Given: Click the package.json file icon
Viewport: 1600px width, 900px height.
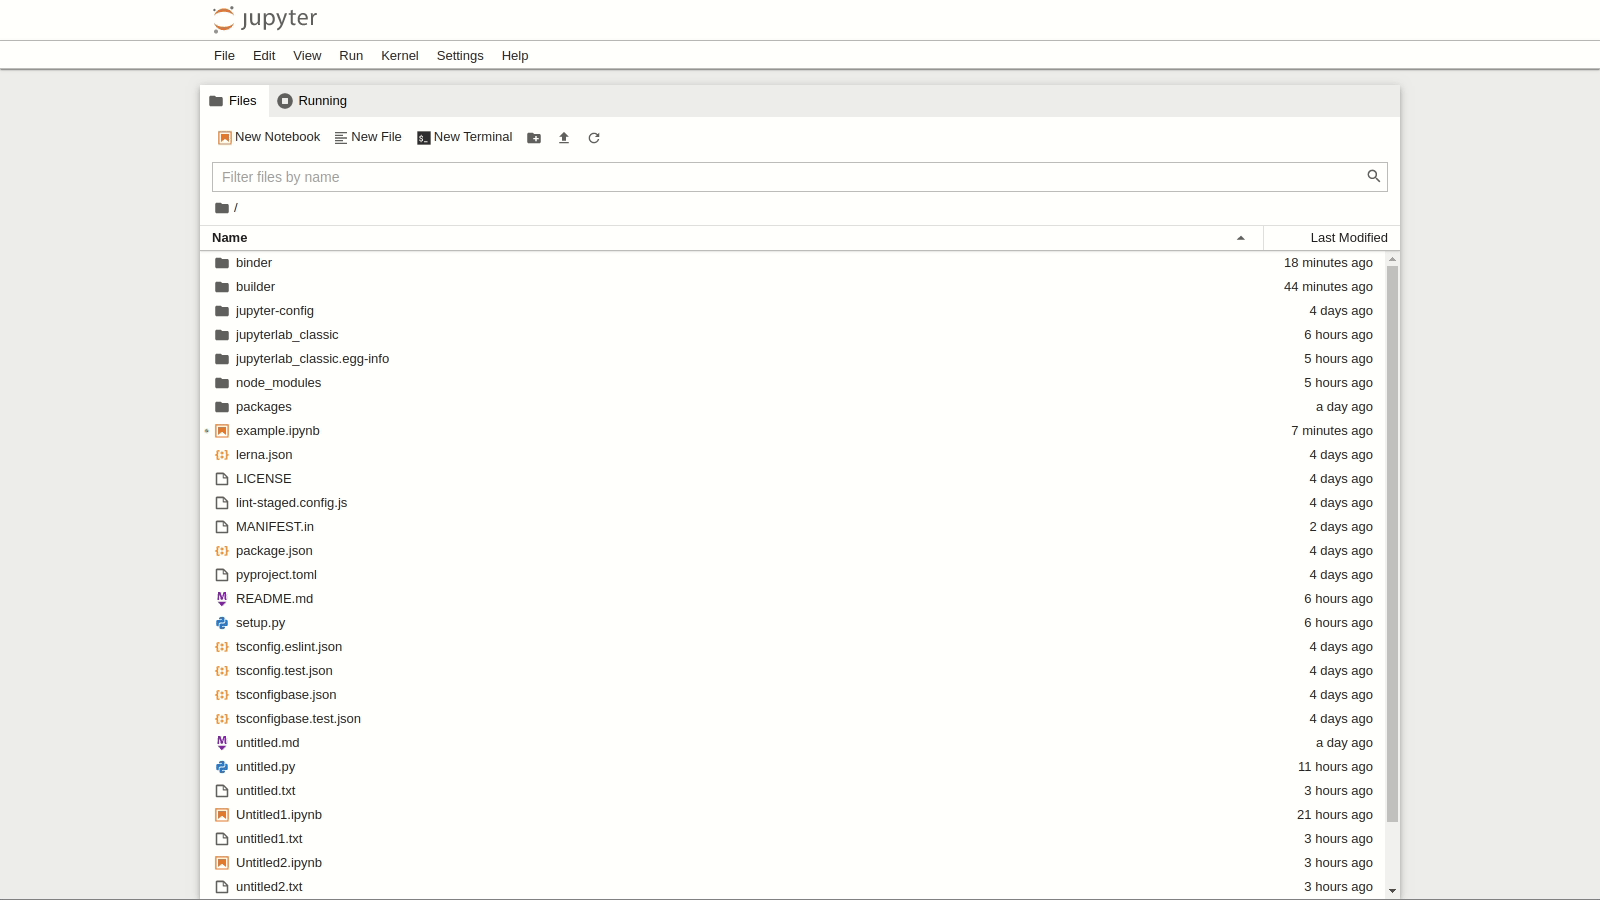Looking at the screenshot, I should click(x=222, y=551).
